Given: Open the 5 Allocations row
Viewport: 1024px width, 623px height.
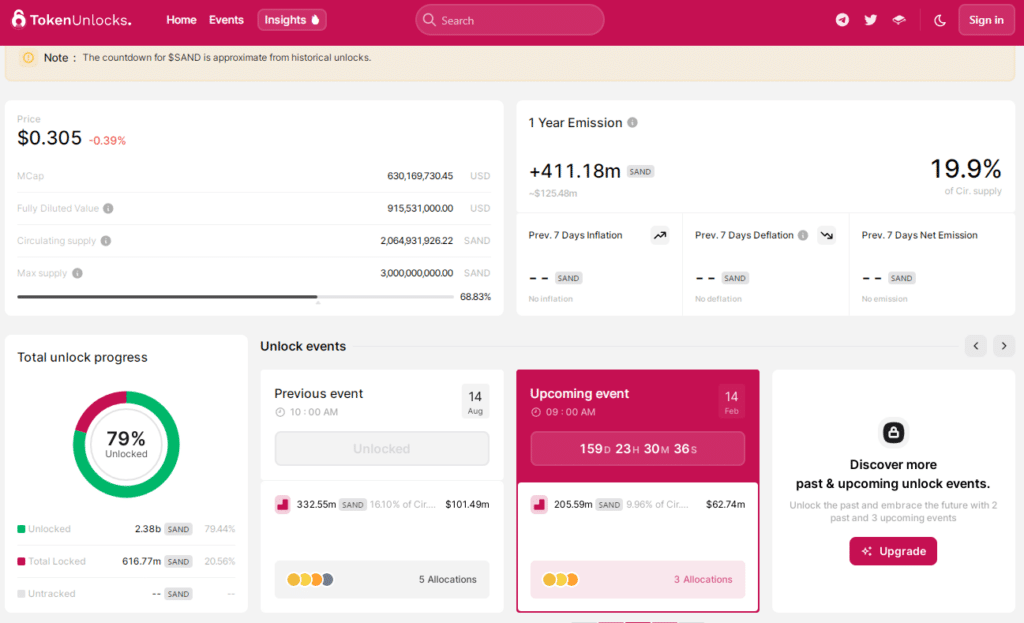Looking at the screenshot, I should tap(382, 579).
